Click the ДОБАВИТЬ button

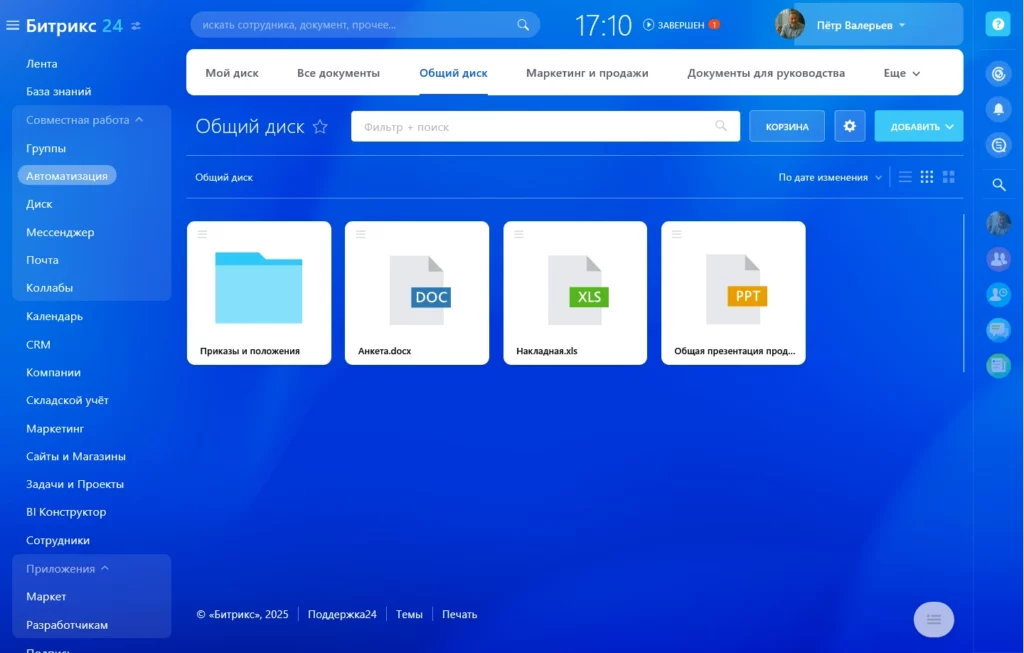[918, 125]
